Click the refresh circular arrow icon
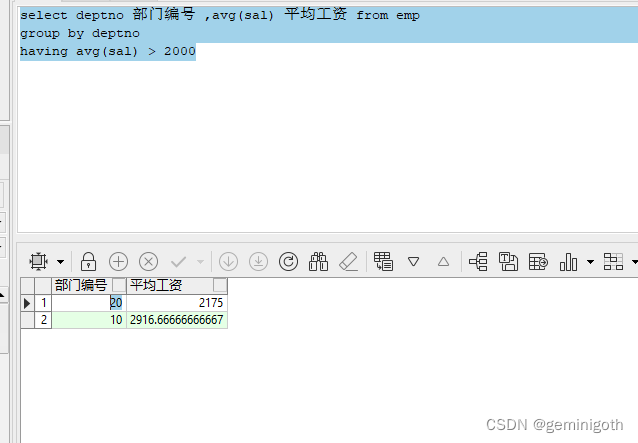 (x=288, y=261)
